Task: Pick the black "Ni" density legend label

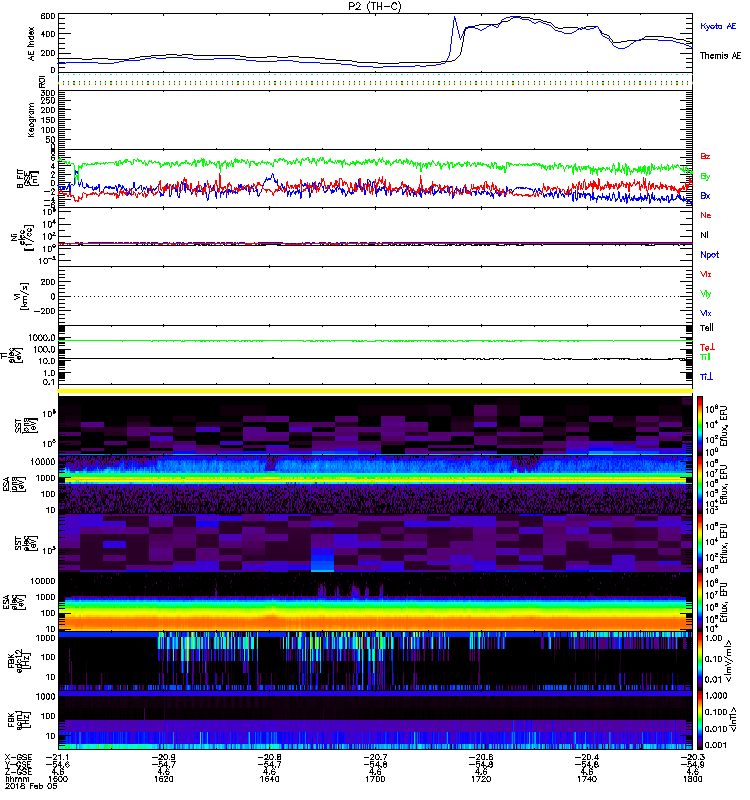Action: (x=704, y=235)
